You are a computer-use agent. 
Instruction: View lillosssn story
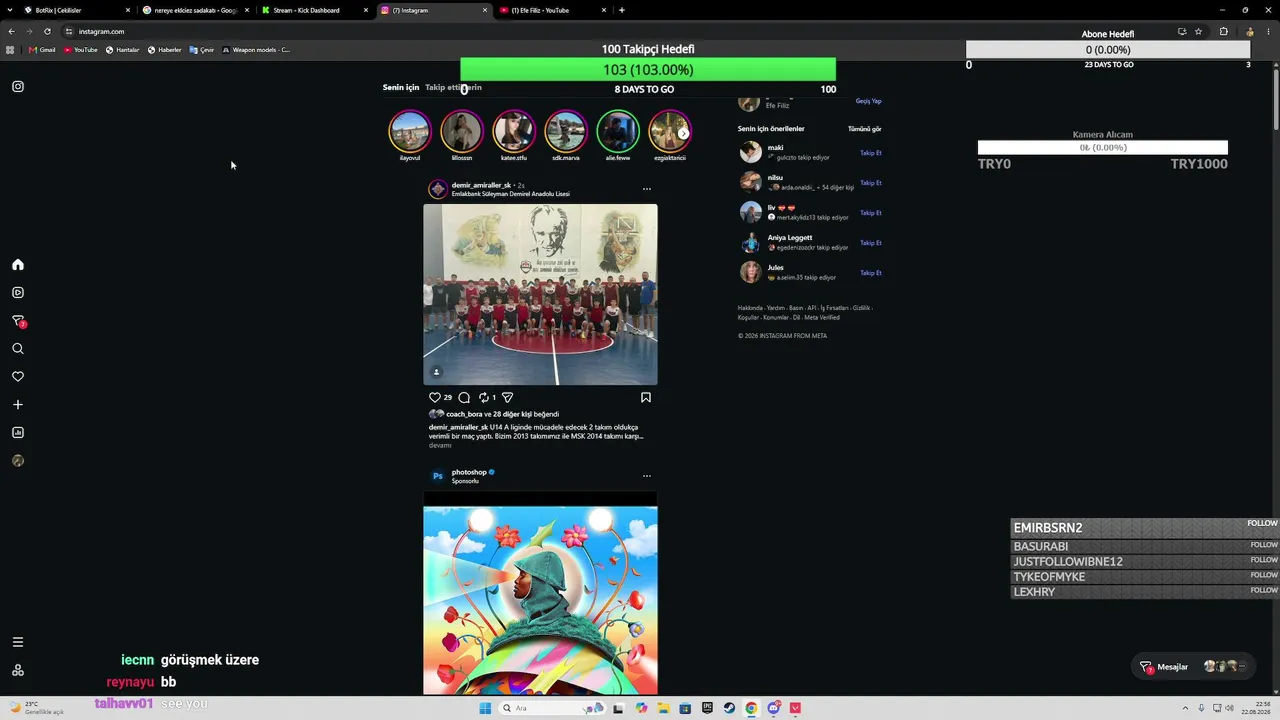pyautogui.click(x=462, y=131)
